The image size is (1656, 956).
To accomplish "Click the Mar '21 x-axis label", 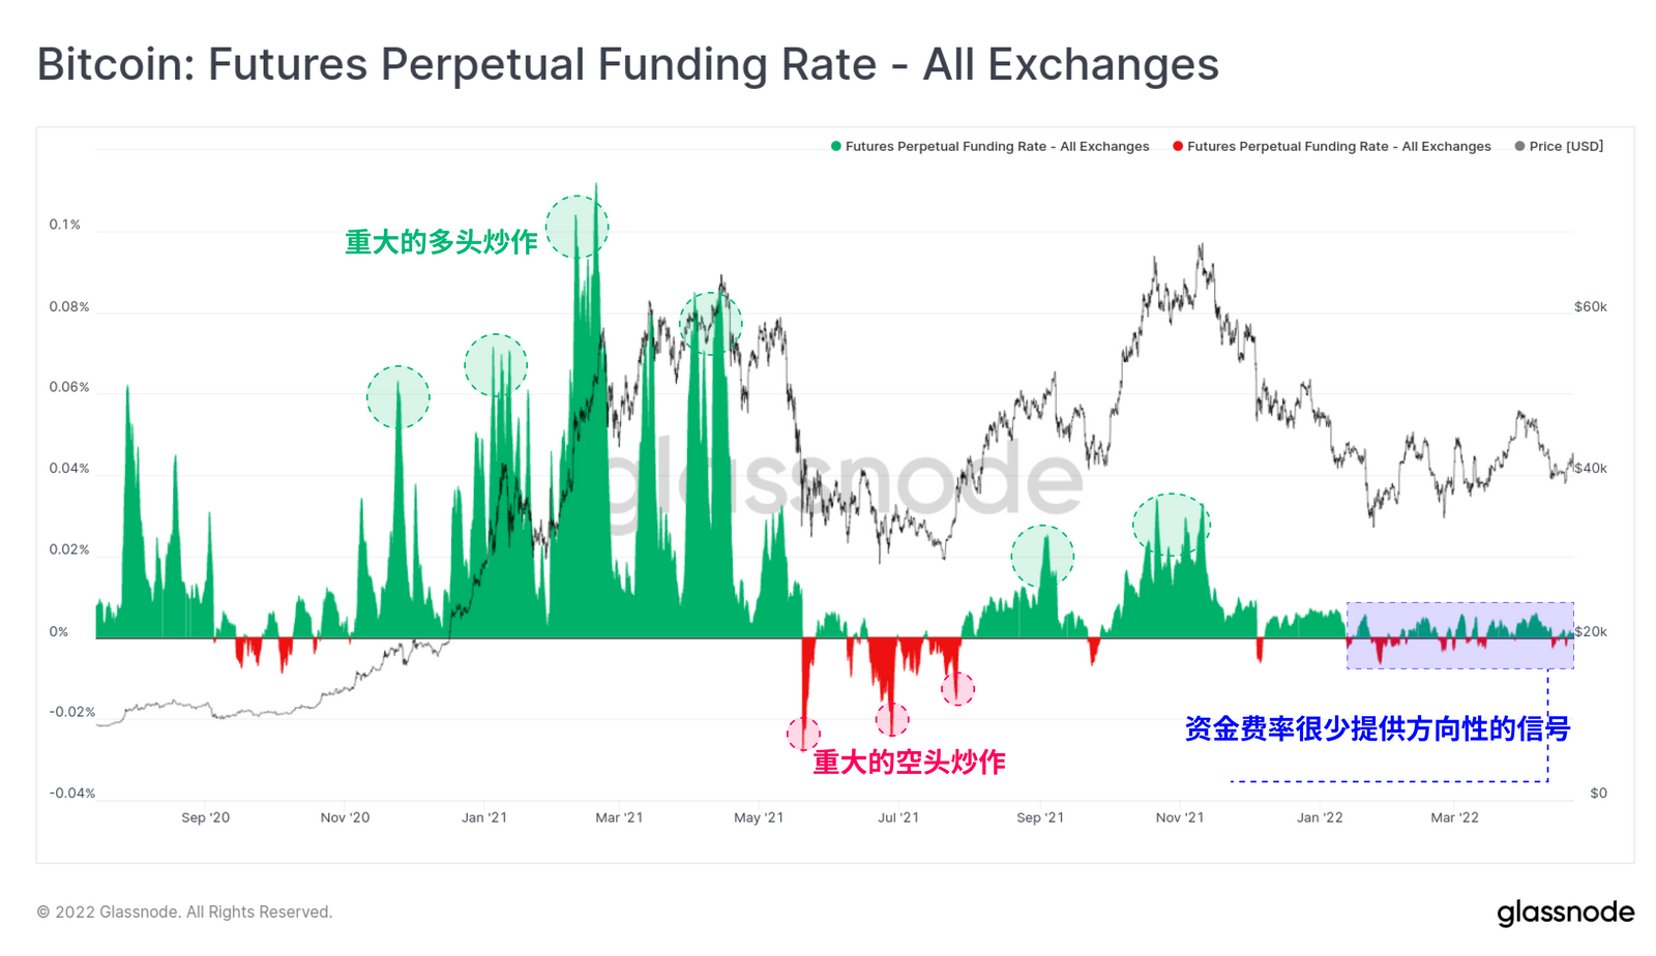I will tap(619, 818).
